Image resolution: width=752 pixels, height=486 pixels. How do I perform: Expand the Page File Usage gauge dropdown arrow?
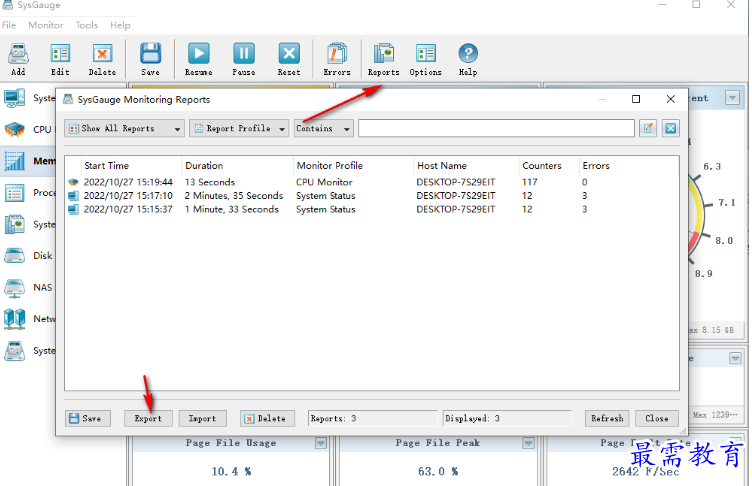(x=320, y=443)
